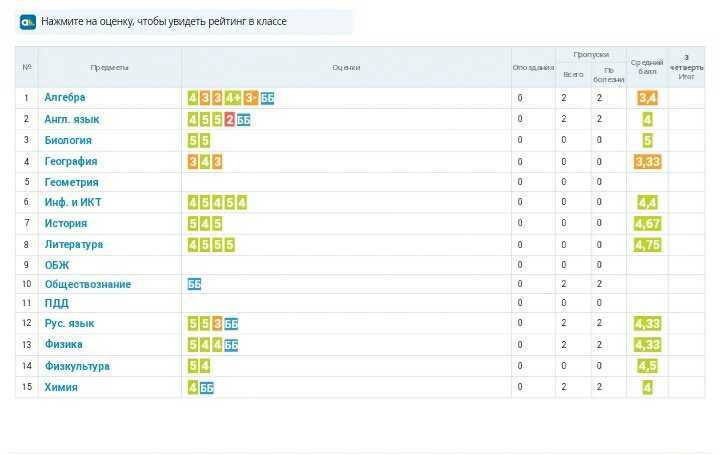Image resolution: width=720 pixels, height=455 pixels.
Task: Click the orange grade 3 in Рус. язык
Action: (217, 324)
